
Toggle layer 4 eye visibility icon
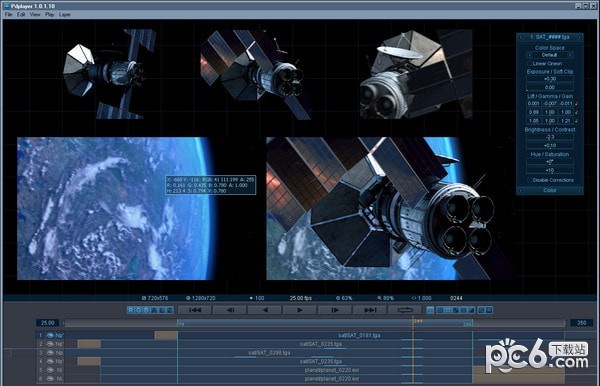click(50, 361)
